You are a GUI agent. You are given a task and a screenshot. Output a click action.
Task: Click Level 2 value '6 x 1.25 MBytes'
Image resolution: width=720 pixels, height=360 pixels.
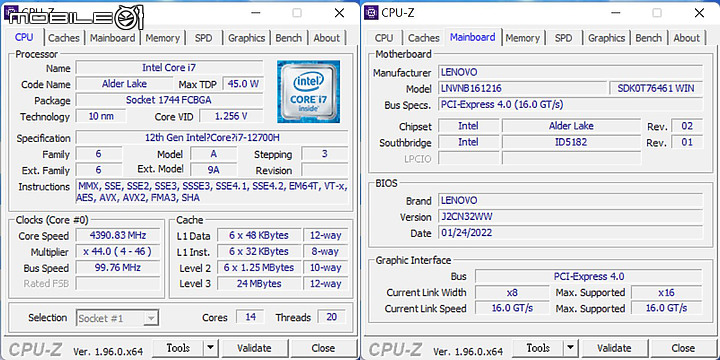[259, 268]
